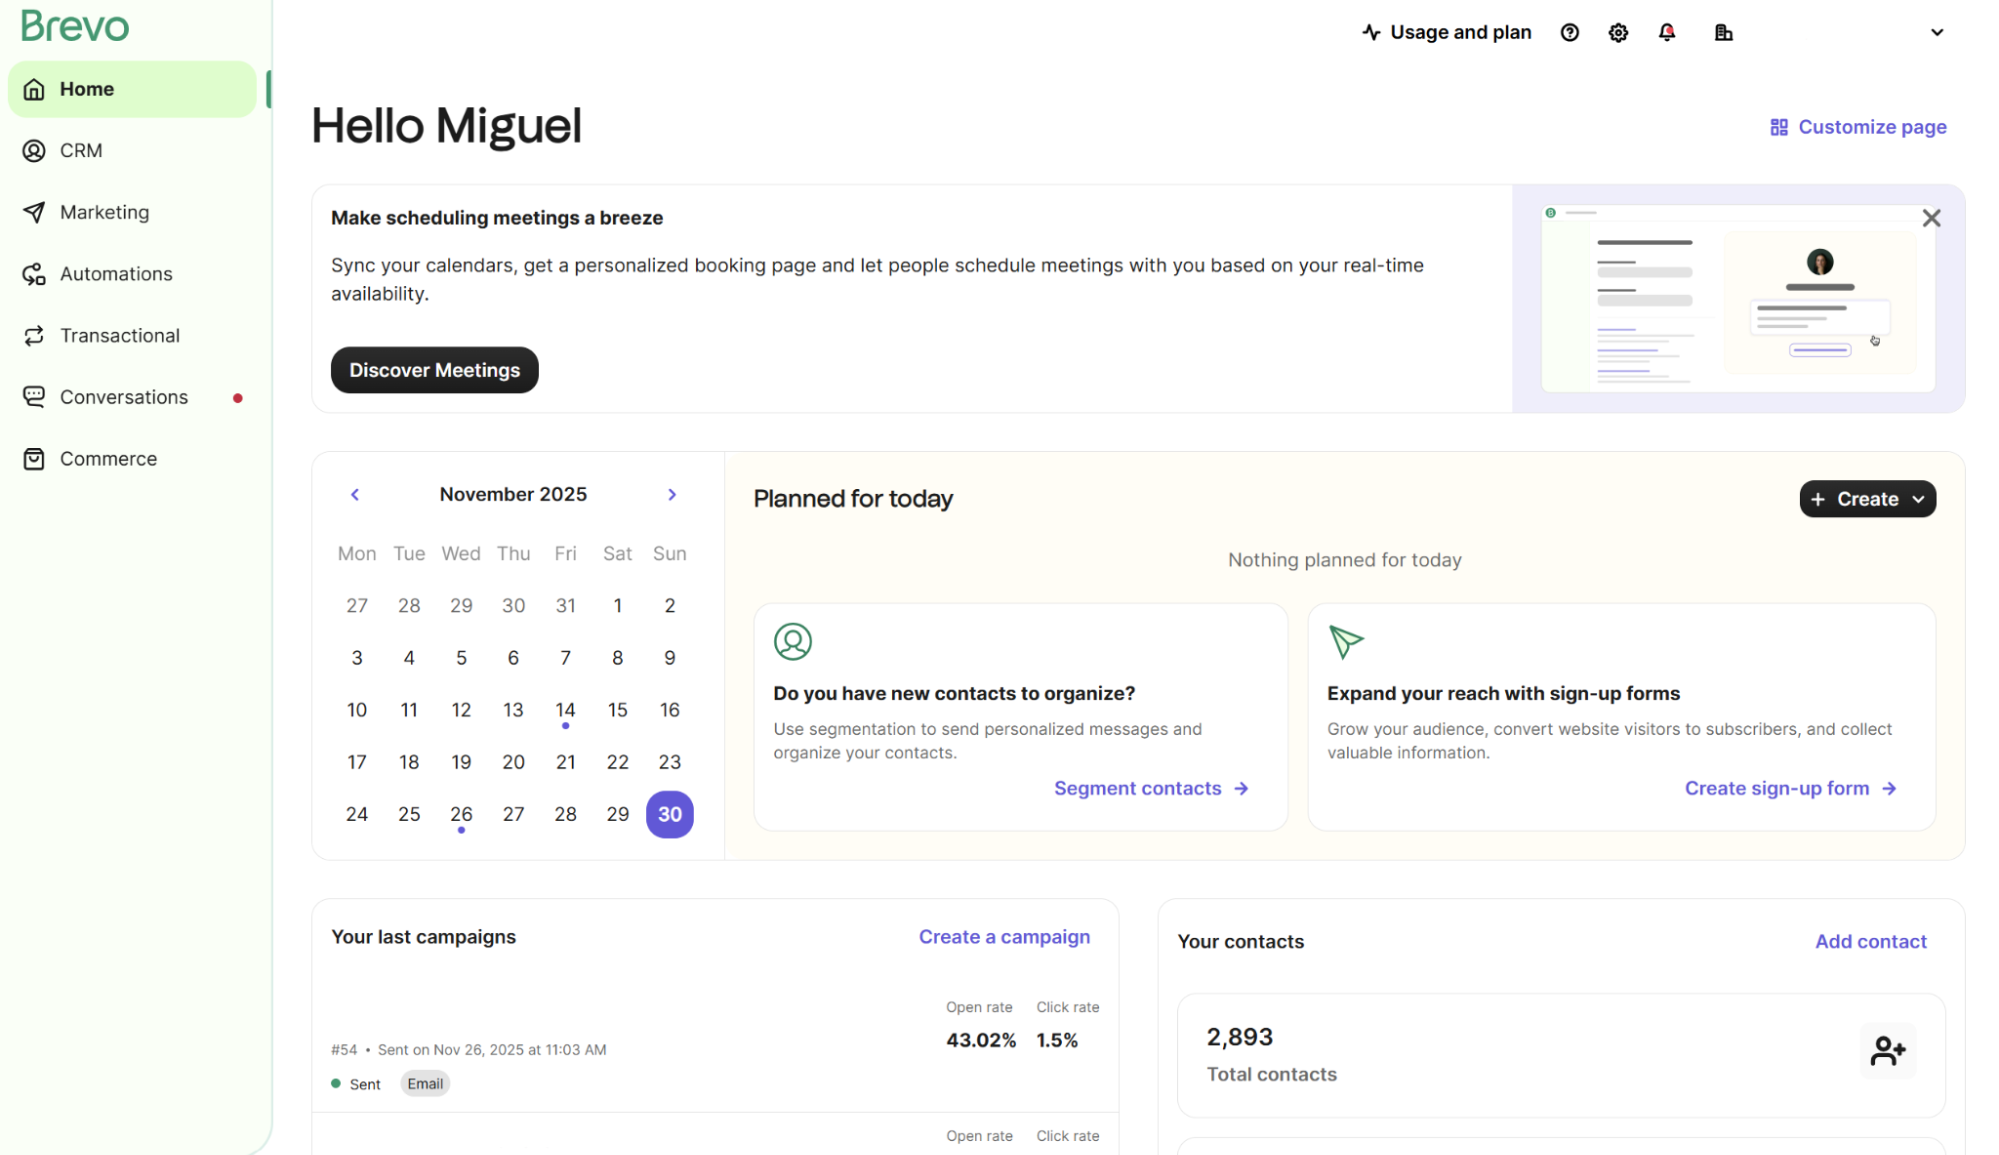Open the Commerce section
The height and width of the screenshot is (1155, 1999).
pyautogui.click(x=108, y=458)
